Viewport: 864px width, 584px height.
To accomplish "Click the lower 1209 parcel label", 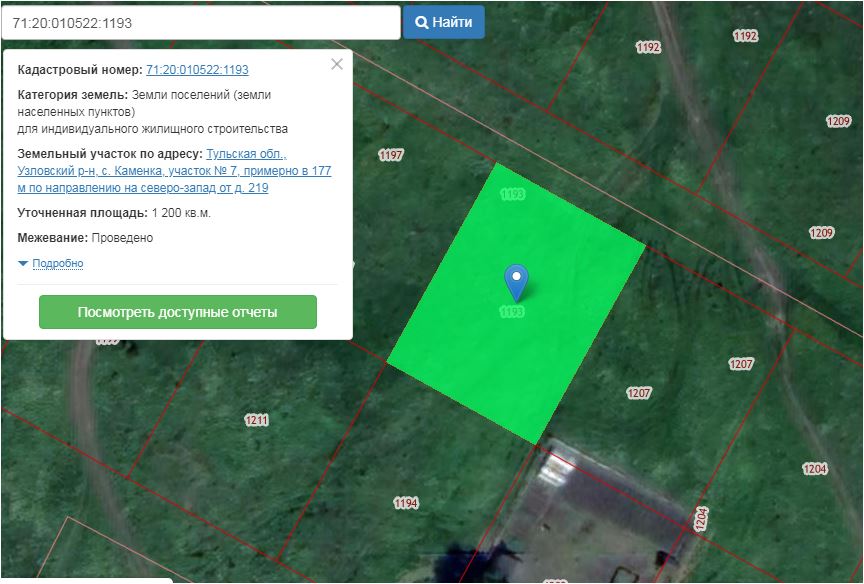I will (821, 233).
